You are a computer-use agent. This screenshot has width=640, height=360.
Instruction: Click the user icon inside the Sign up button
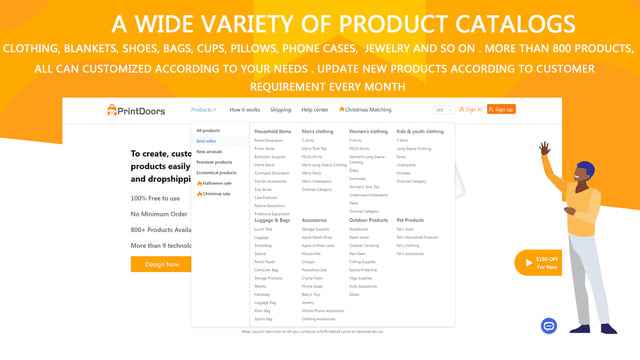pos(491,109)
